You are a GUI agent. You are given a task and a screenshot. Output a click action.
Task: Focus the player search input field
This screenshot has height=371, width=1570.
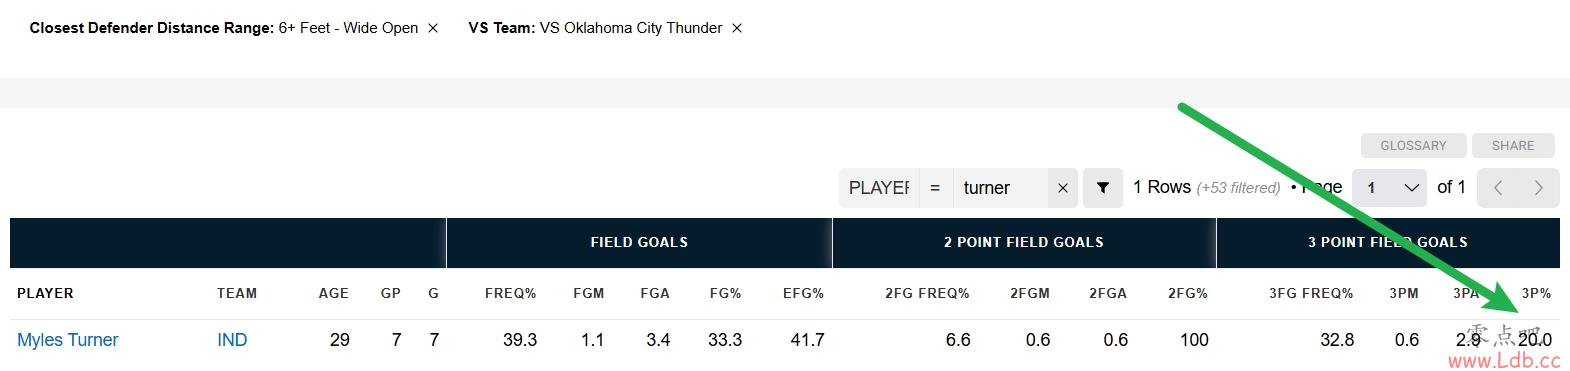pyautogui.click(x=1000, y=188)
